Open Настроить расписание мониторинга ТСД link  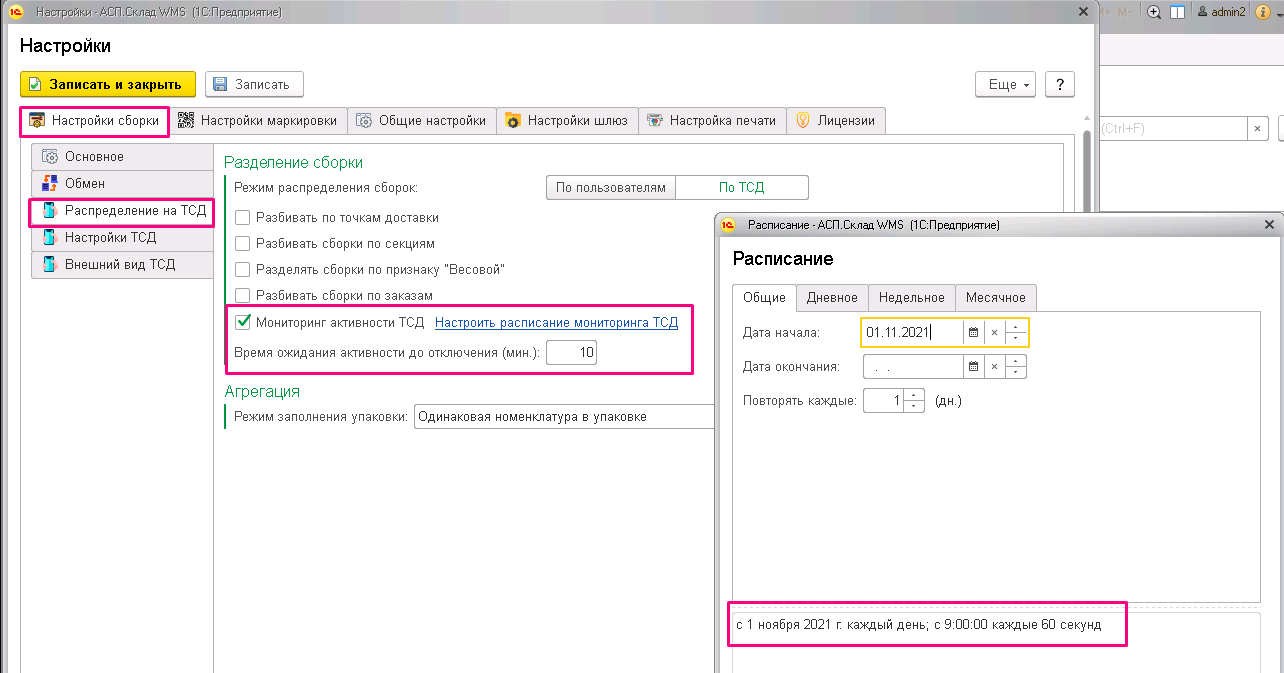[557, 322]
